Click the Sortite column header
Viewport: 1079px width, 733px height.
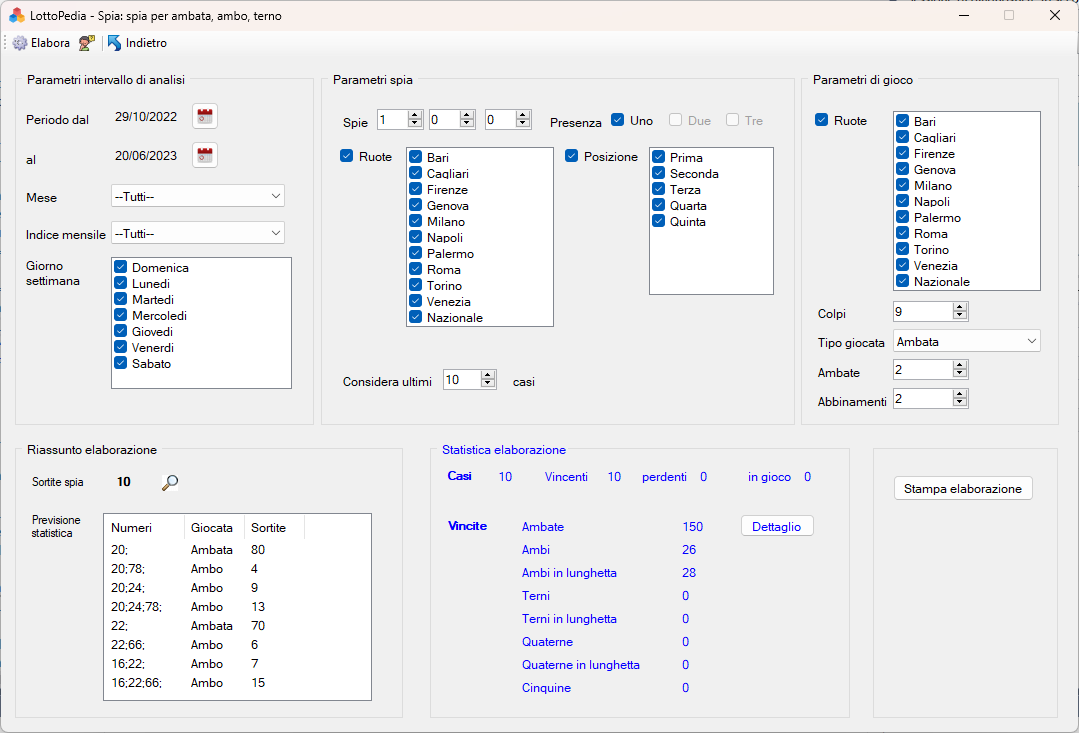pyautogui.click(x=274, y=528)
